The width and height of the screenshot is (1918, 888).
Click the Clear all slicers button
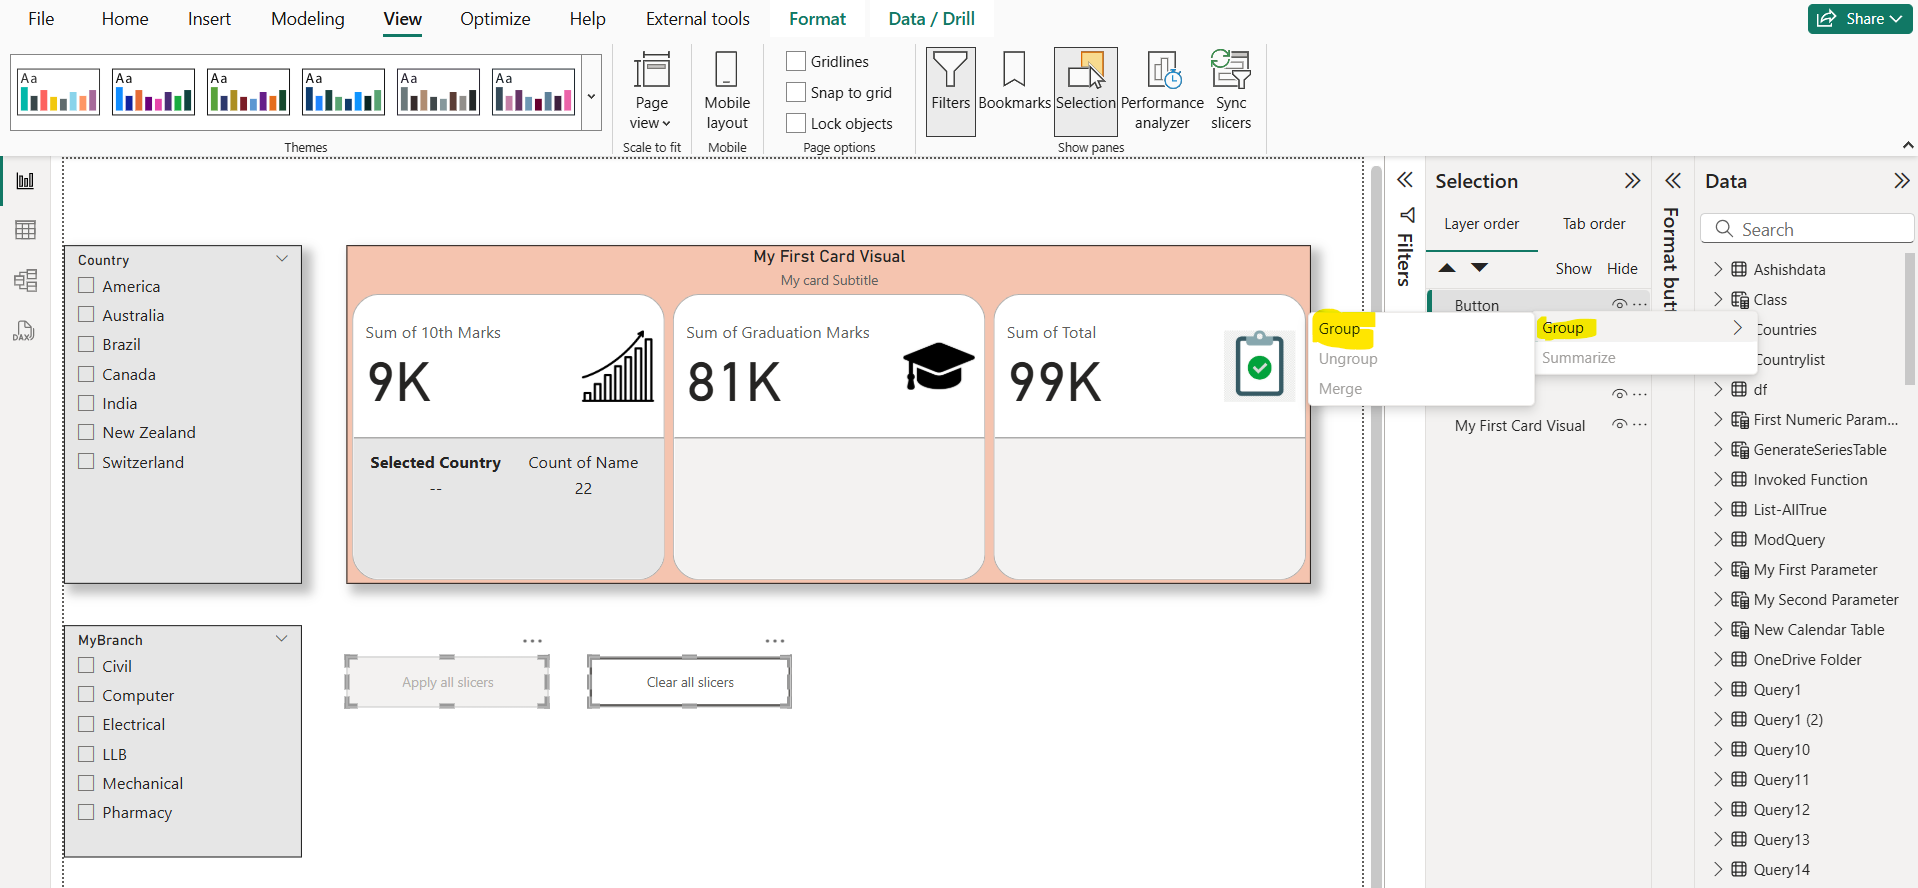[x=690, y=682]
